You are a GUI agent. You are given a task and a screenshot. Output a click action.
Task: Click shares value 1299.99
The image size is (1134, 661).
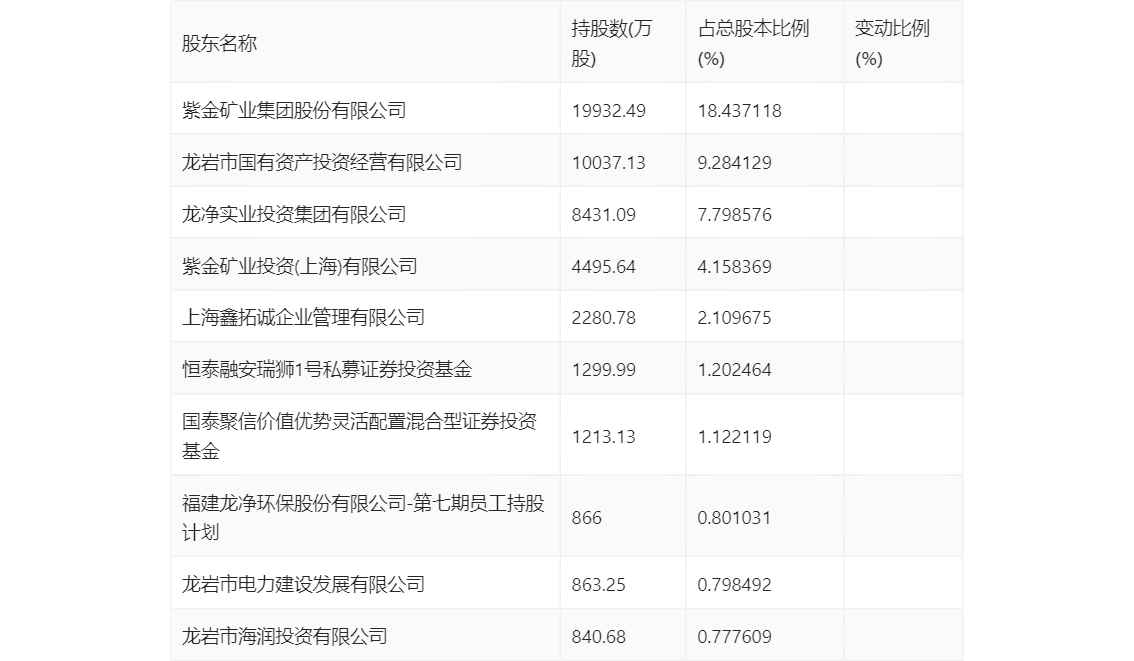point(603,370)
